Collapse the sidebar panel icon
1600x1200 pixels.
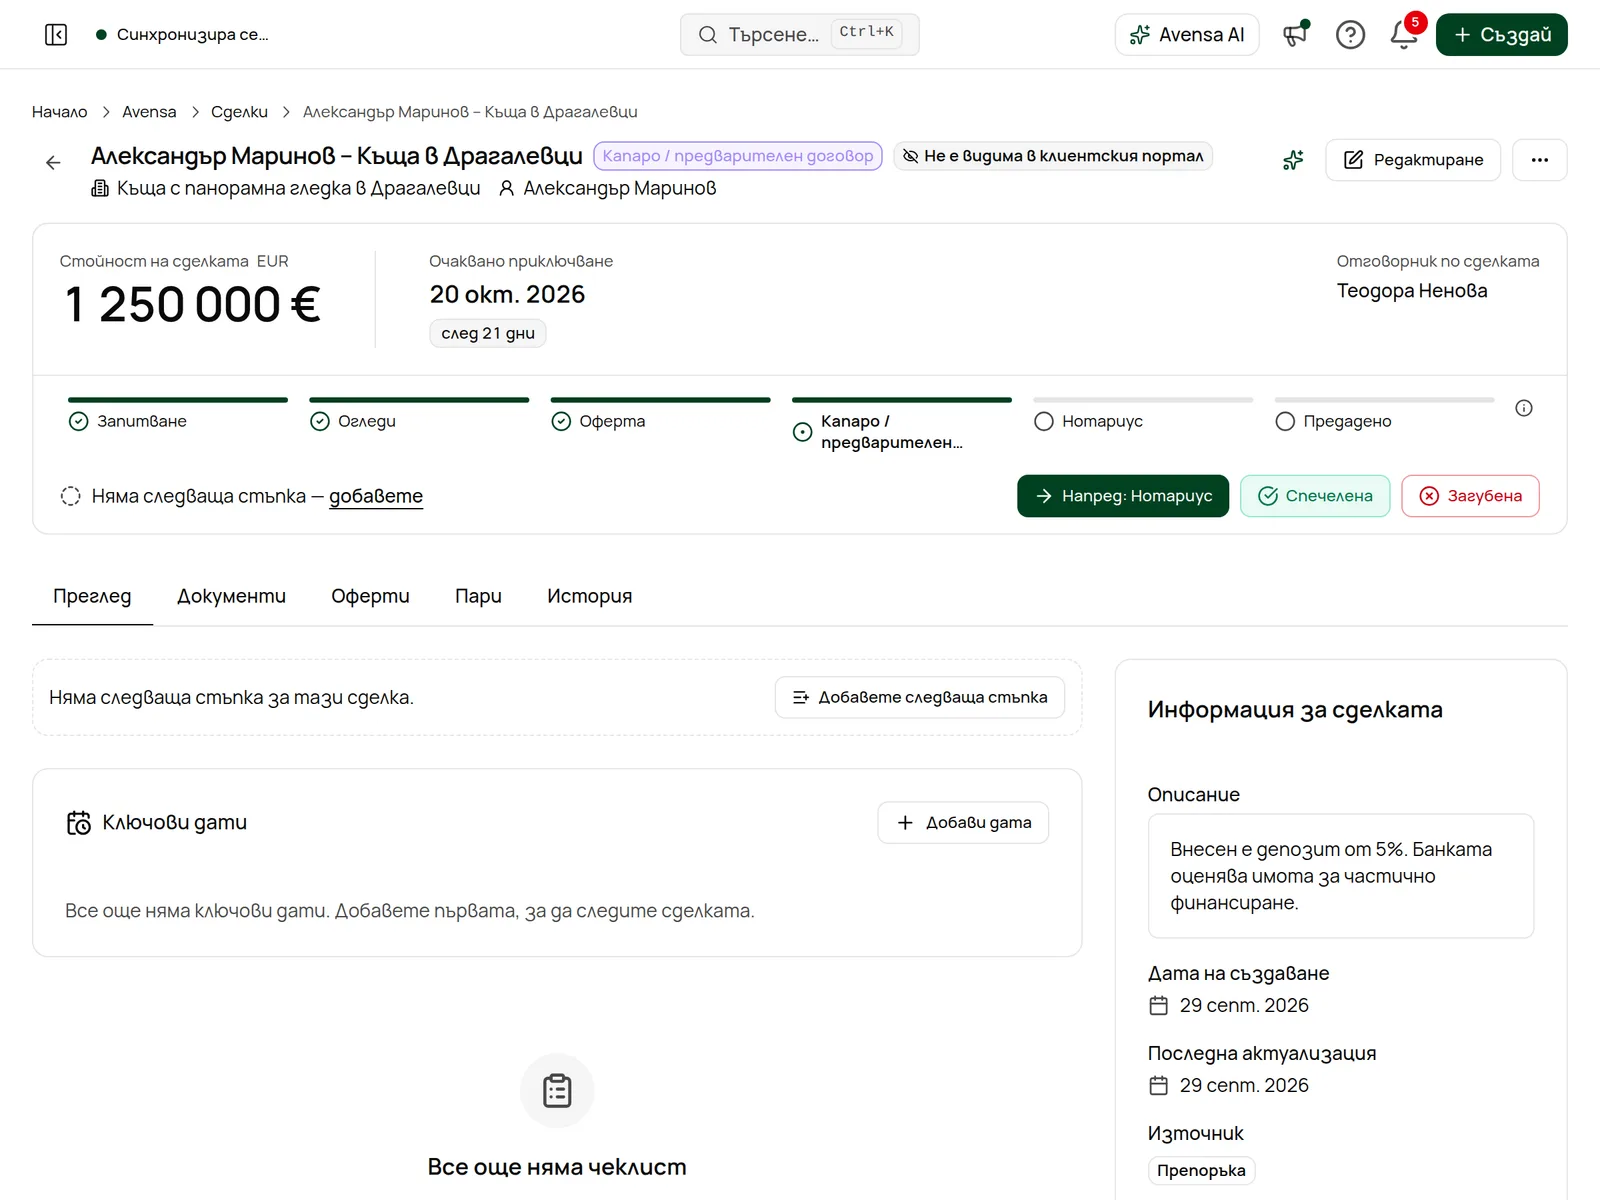[56, 35]
